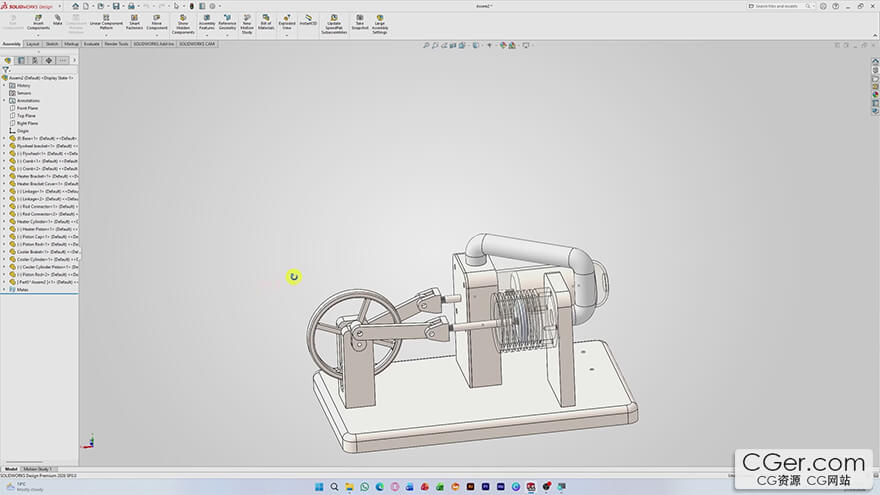Toggle Instant3D mode

tap(309, 20)
